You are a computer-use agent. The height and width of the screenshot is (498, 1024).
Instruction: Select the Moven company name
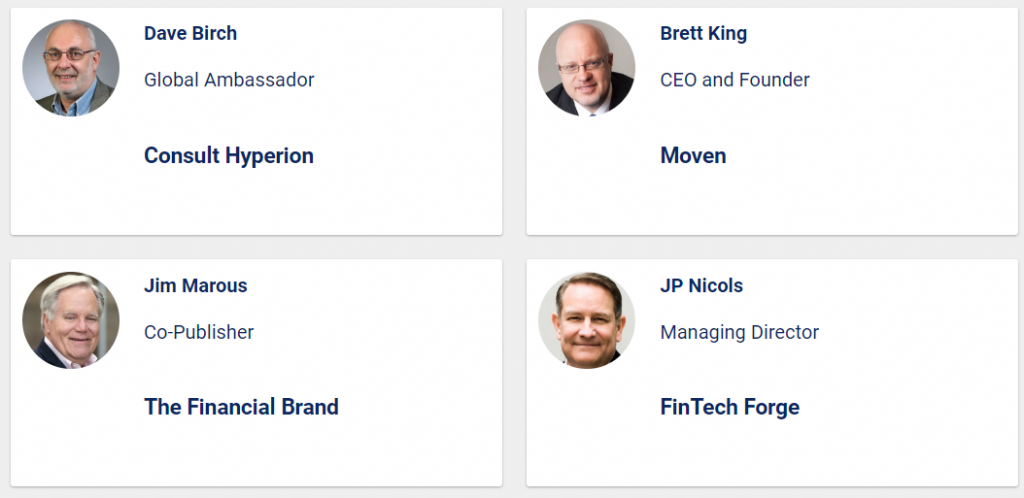click(x=693, y=155)
